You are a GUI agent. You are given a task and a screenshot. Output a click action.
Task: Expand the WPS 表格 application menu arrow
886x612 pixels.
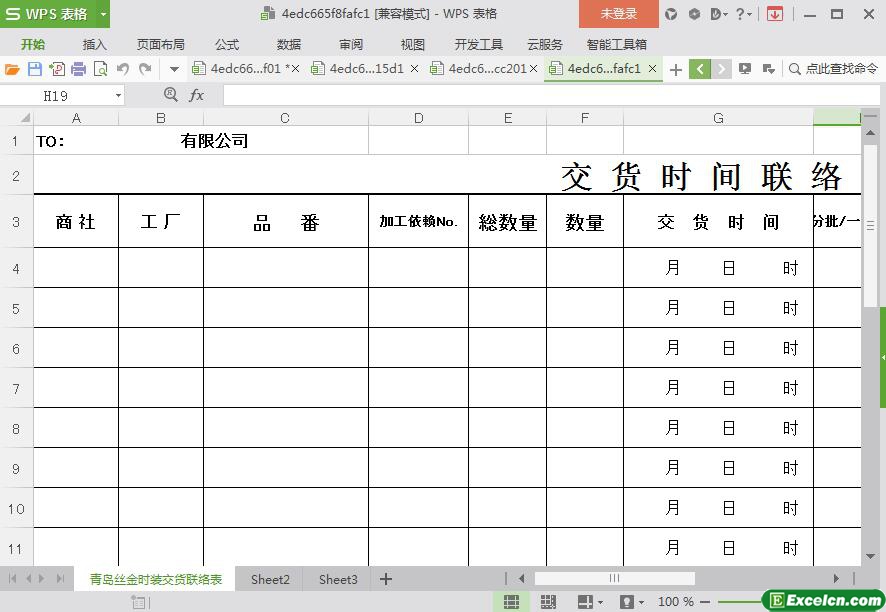tap(103, 14)
